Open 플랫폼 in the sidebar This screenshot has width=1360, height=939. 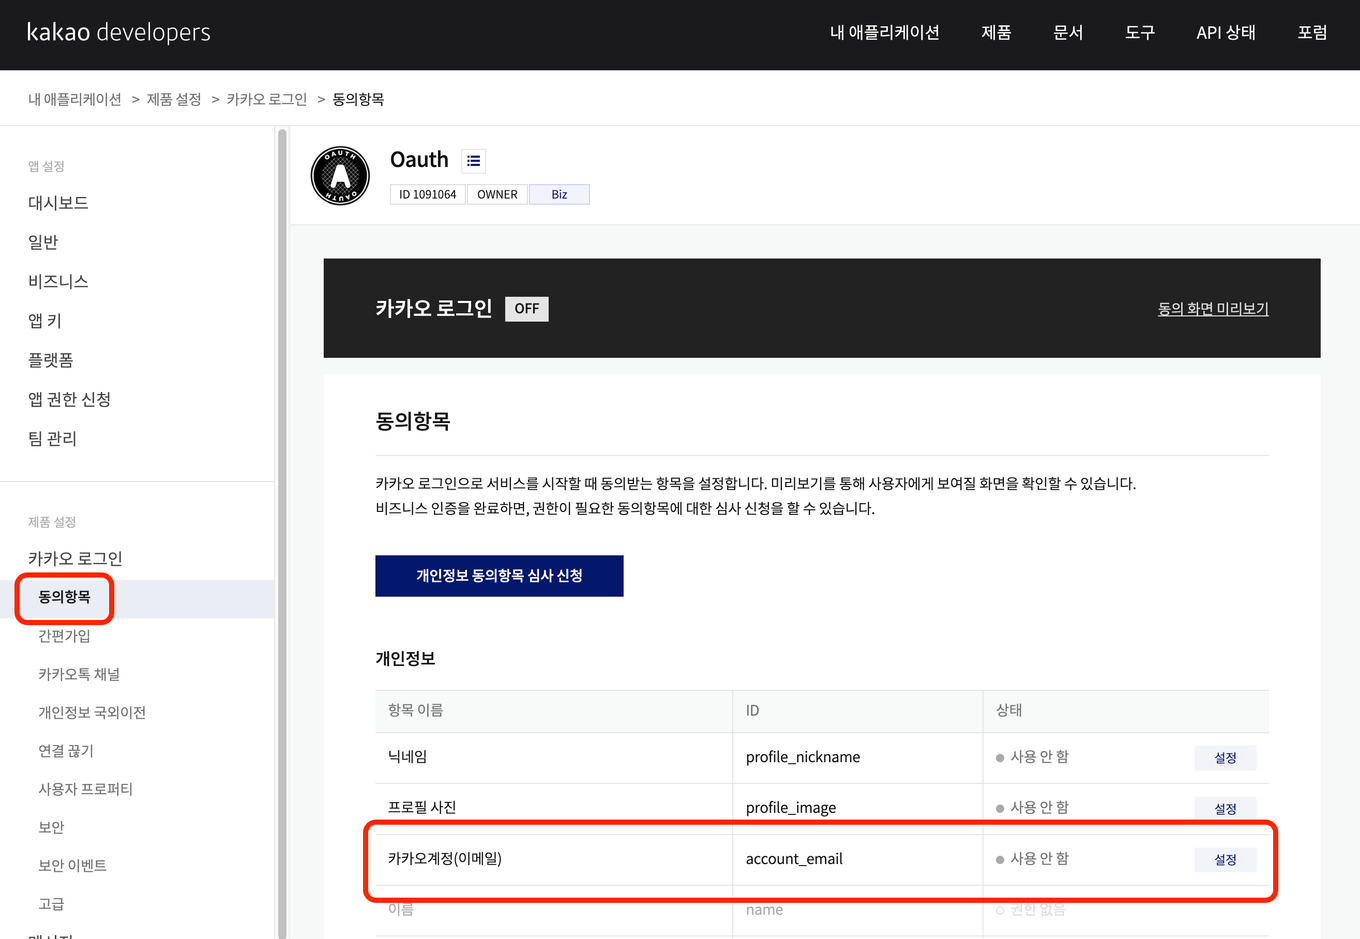coord(51,360)
